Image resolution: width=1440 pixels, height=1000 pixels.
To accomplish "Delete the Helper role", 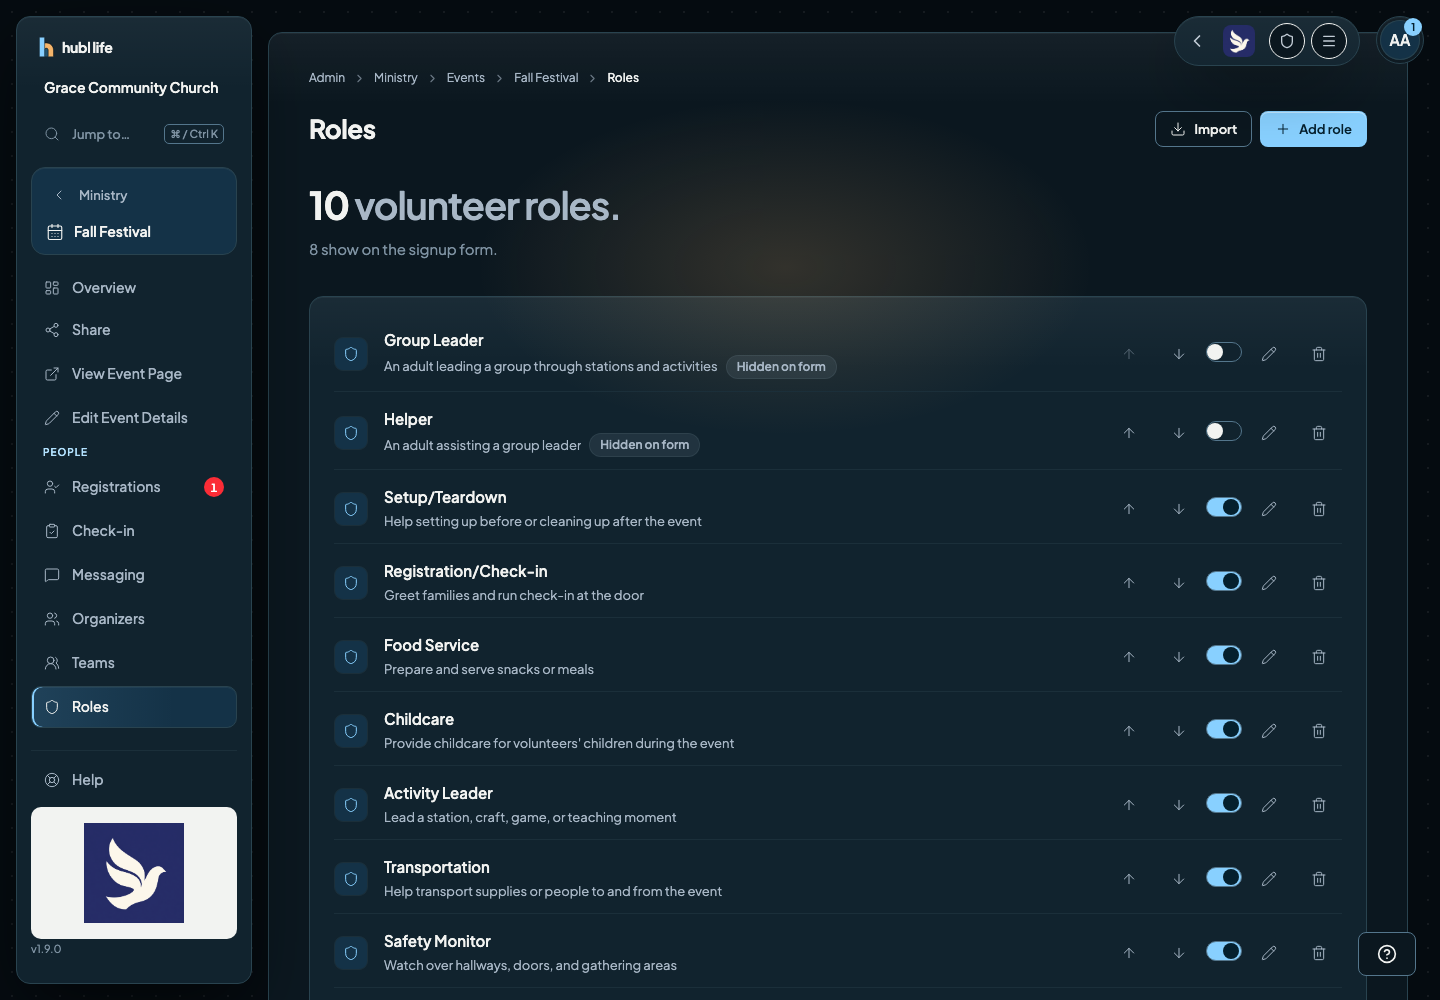I will (1319, 433).
